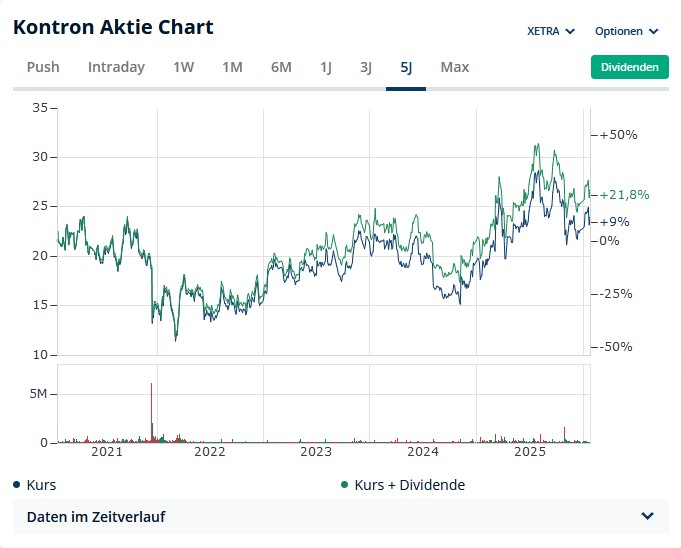Image resolution: width=681 pixels, height=548 pixels.
Task: Open the Optionen dropdown menu
Action: tap(626, 31)
